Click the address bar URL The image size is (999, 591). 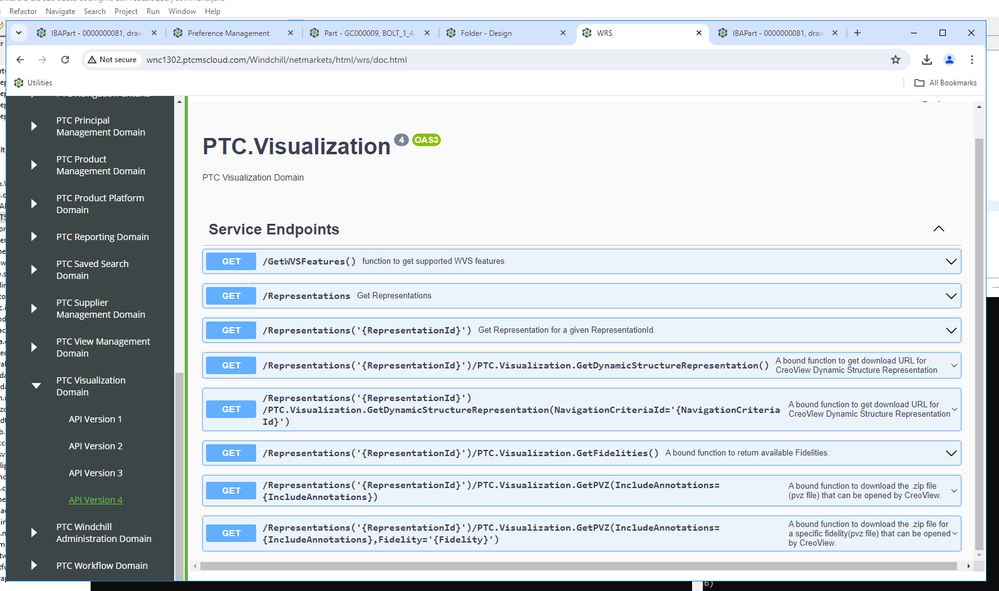coord(277,60)
